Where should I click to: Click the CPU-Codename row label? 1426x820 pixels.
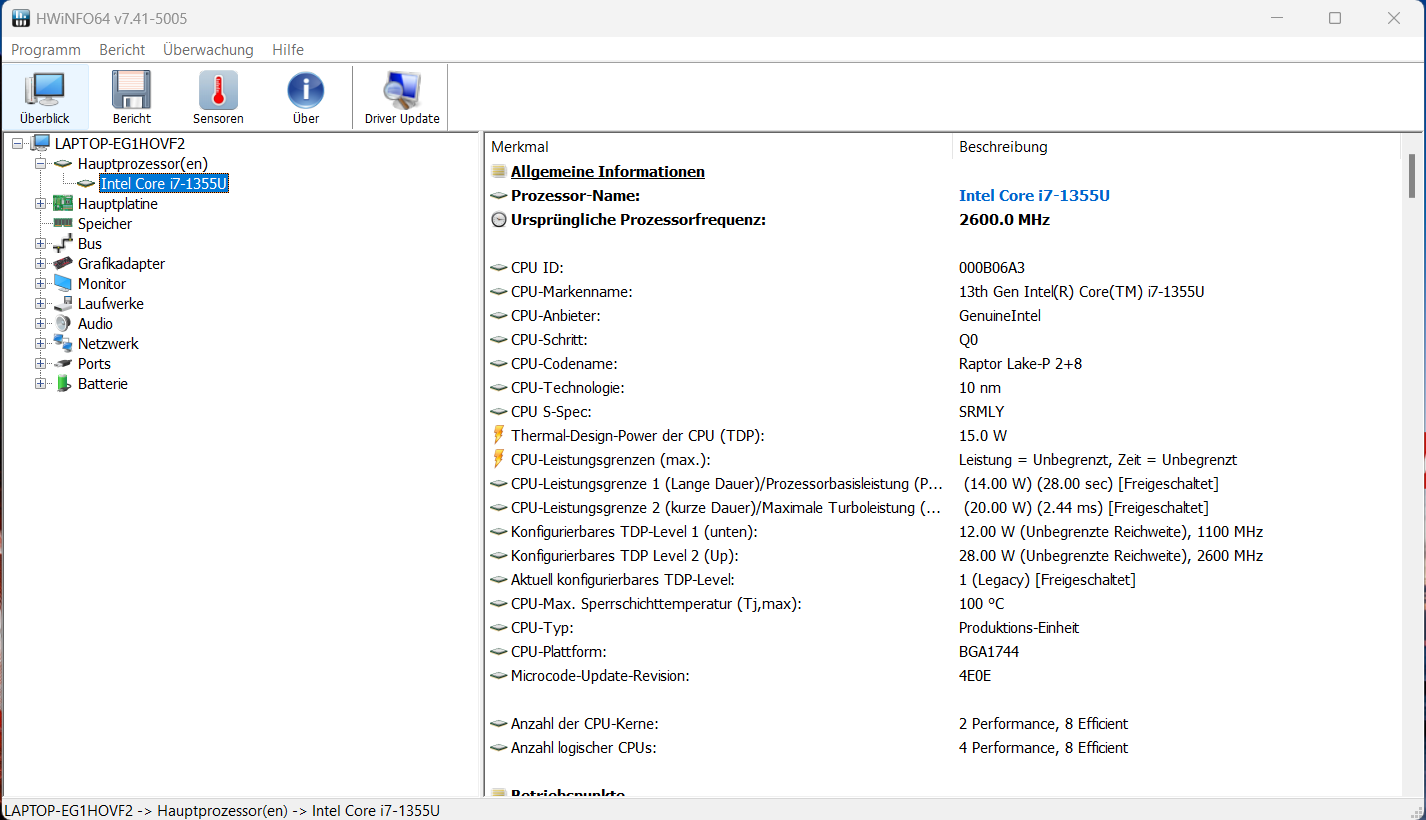(x=564, y=363)
